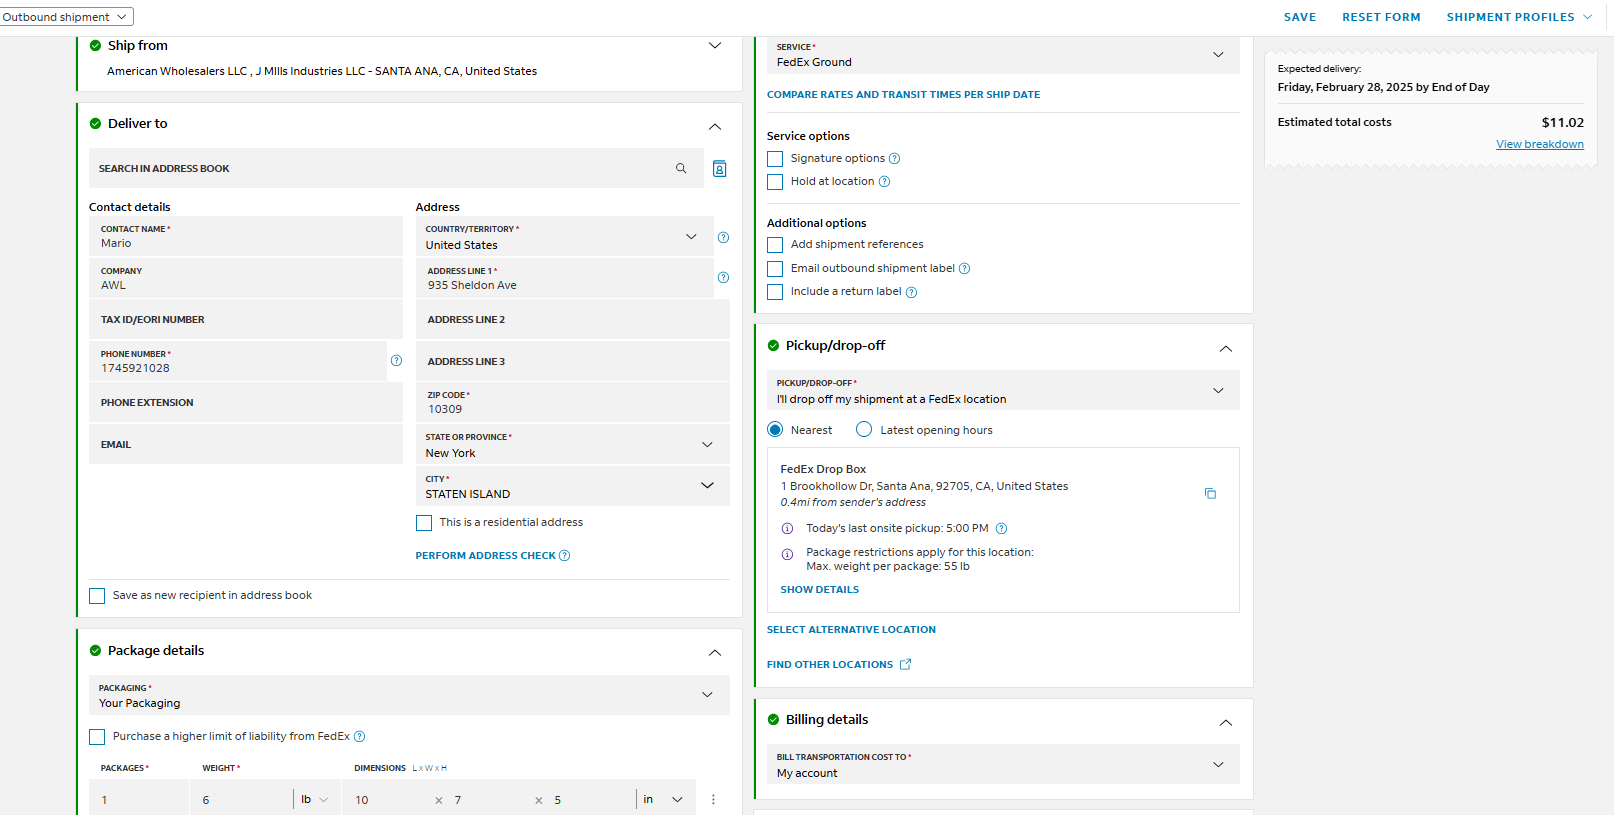Click search magnifier in address book field
This screenshot has height=815, width=1614.
point(681,169)
